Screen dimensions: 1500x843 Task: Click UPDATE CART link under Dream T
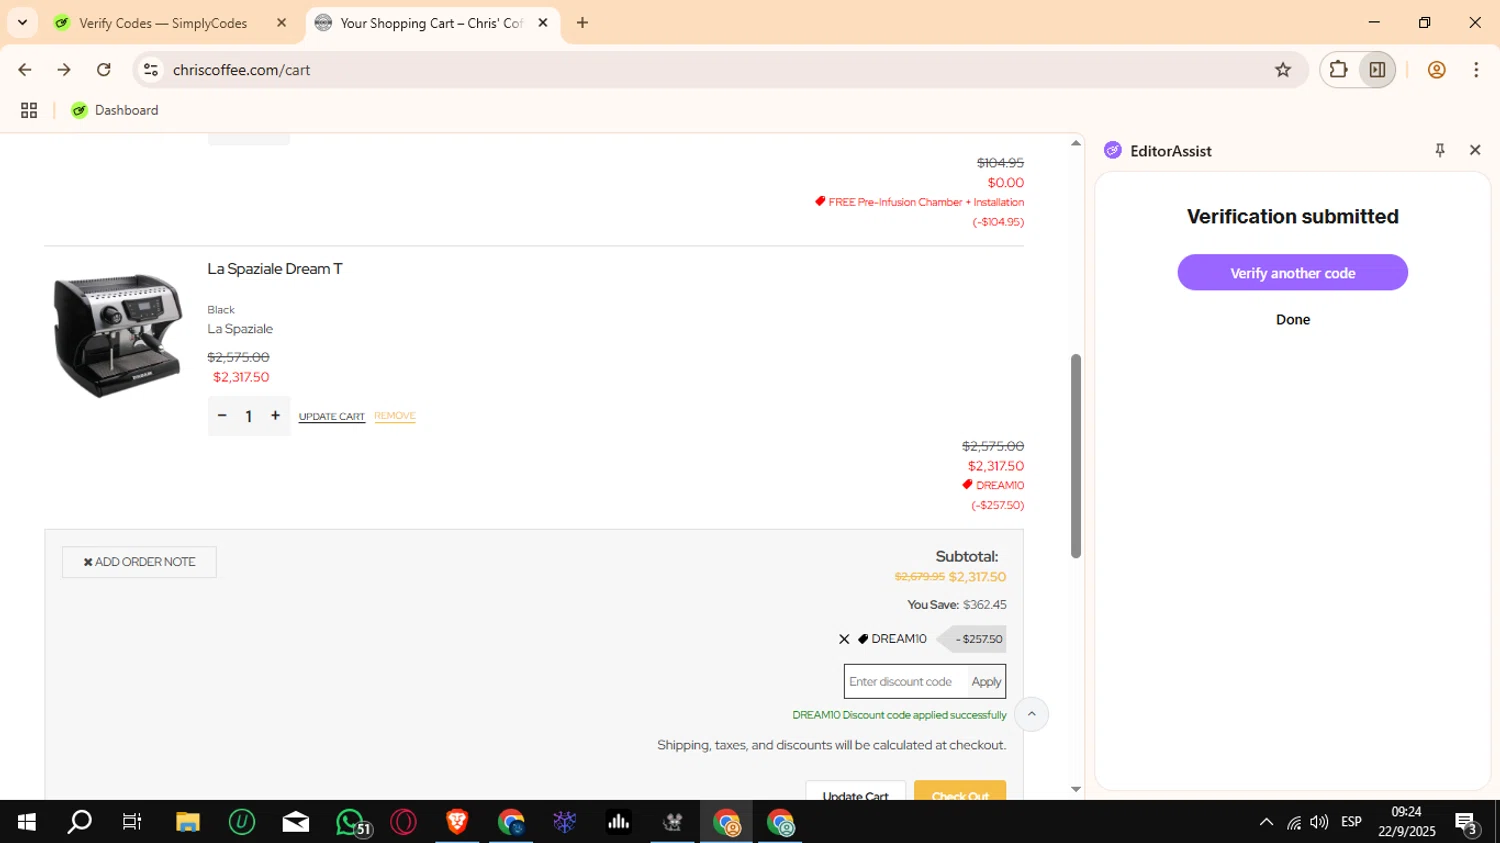tap(332, 417)
